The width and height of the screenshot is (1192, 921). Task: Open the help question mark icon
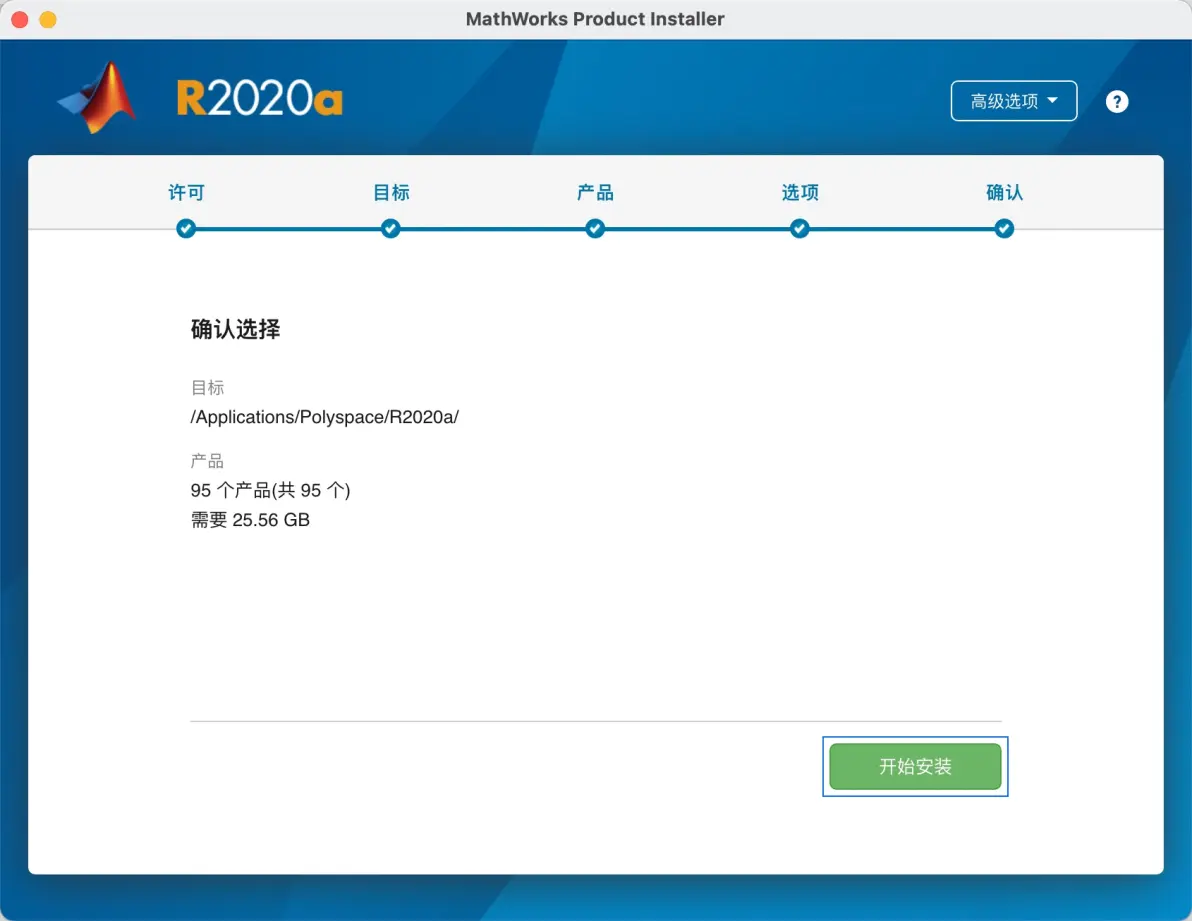1117,101
